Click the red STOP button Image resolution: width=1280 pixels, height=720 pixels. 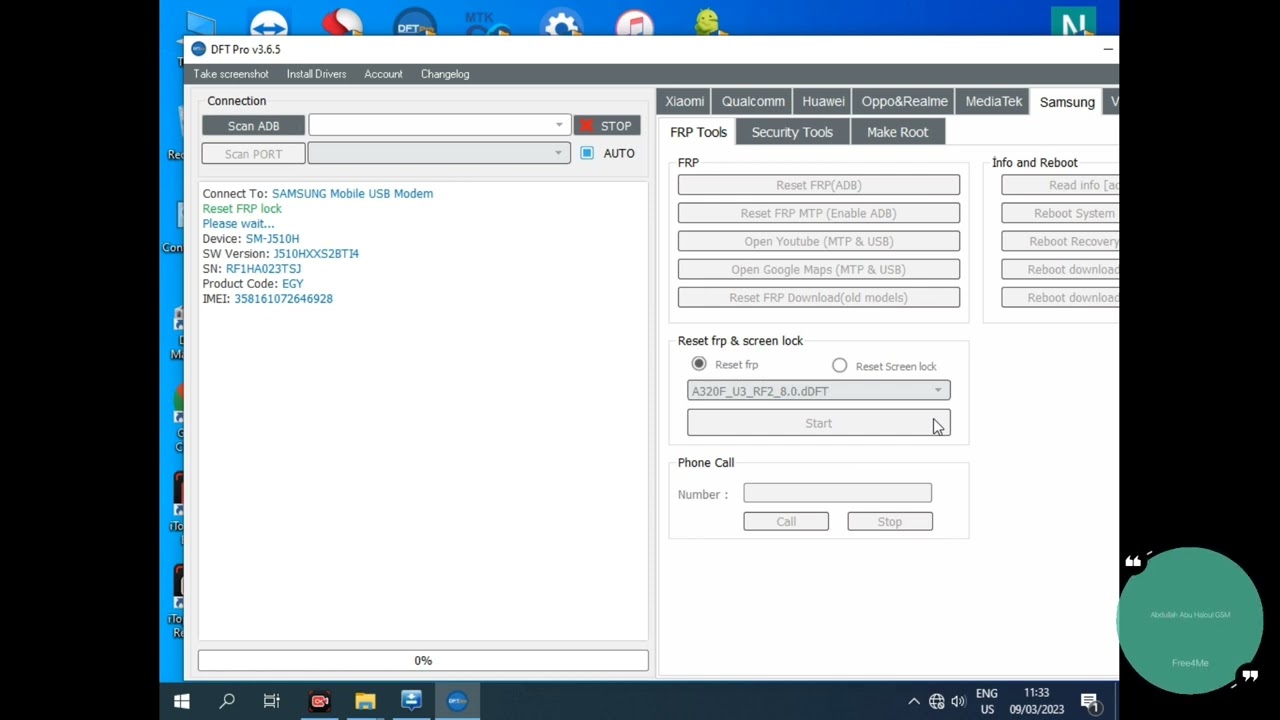607,126
